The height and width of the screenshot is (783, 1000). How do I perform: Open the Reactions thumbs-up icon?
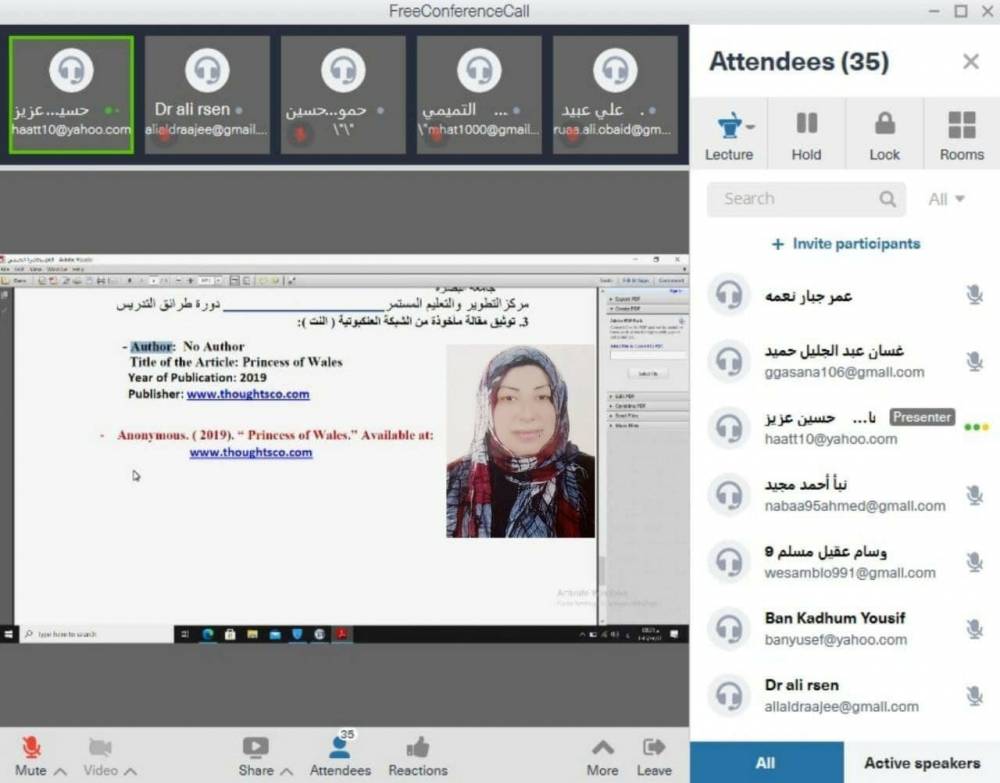coord(418,747)
